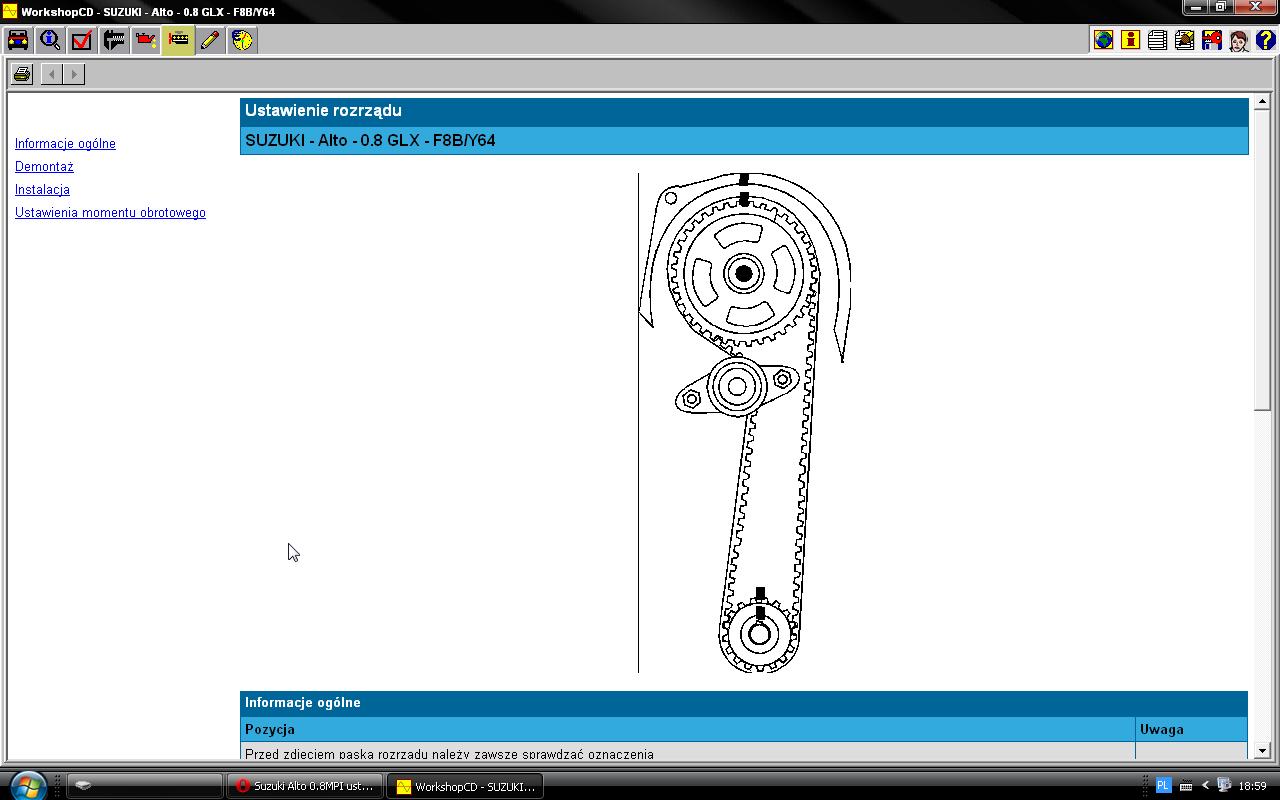
Task: Click the SUZUKI - Alto - 0.8 GLX - F8B/Y64 subtitle
Action: click(370, 141)
